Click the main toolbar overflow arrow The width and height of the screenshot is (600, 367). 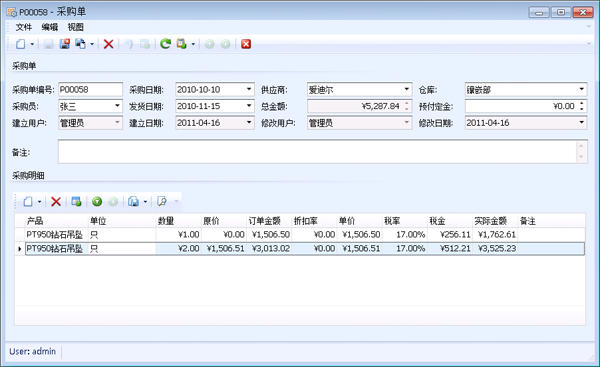coord(589,44)
